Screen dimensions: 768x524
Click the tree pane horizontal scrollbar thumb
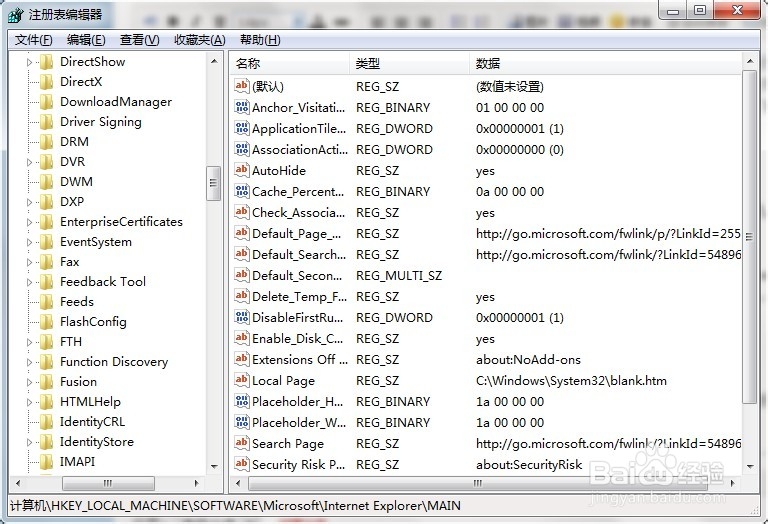108,483
